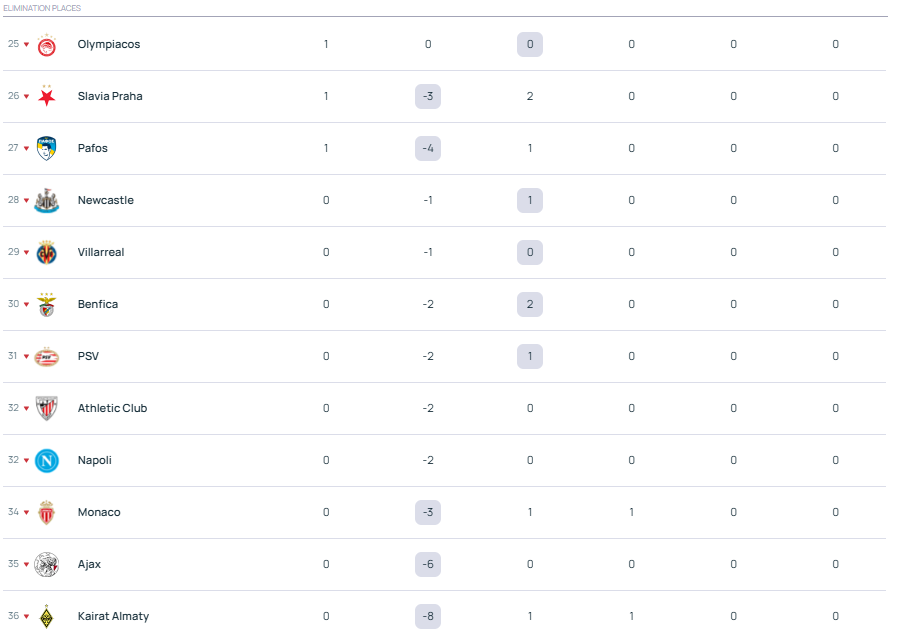
Task: Open the Newcastle club crest
Action: pos(47,201)
